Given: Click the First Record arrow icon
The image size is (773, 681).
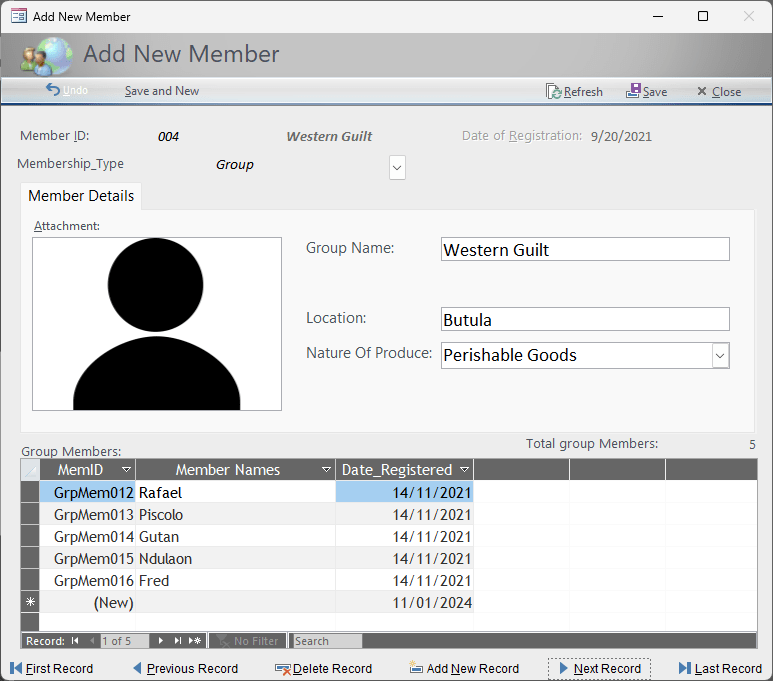Looking at the screenshot, I should point(16,668).
